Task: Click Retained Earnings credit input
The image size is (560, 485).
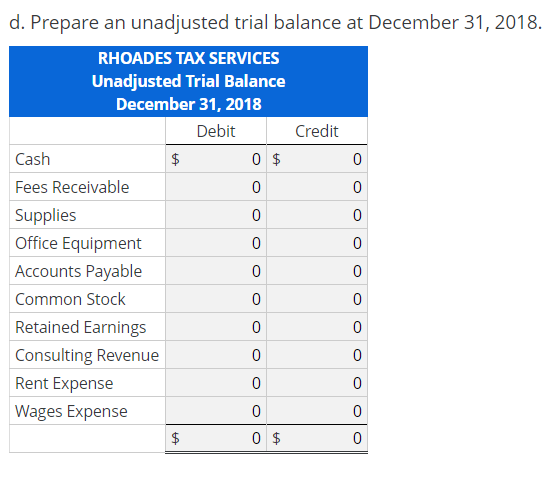Action: tap(317, 327)
